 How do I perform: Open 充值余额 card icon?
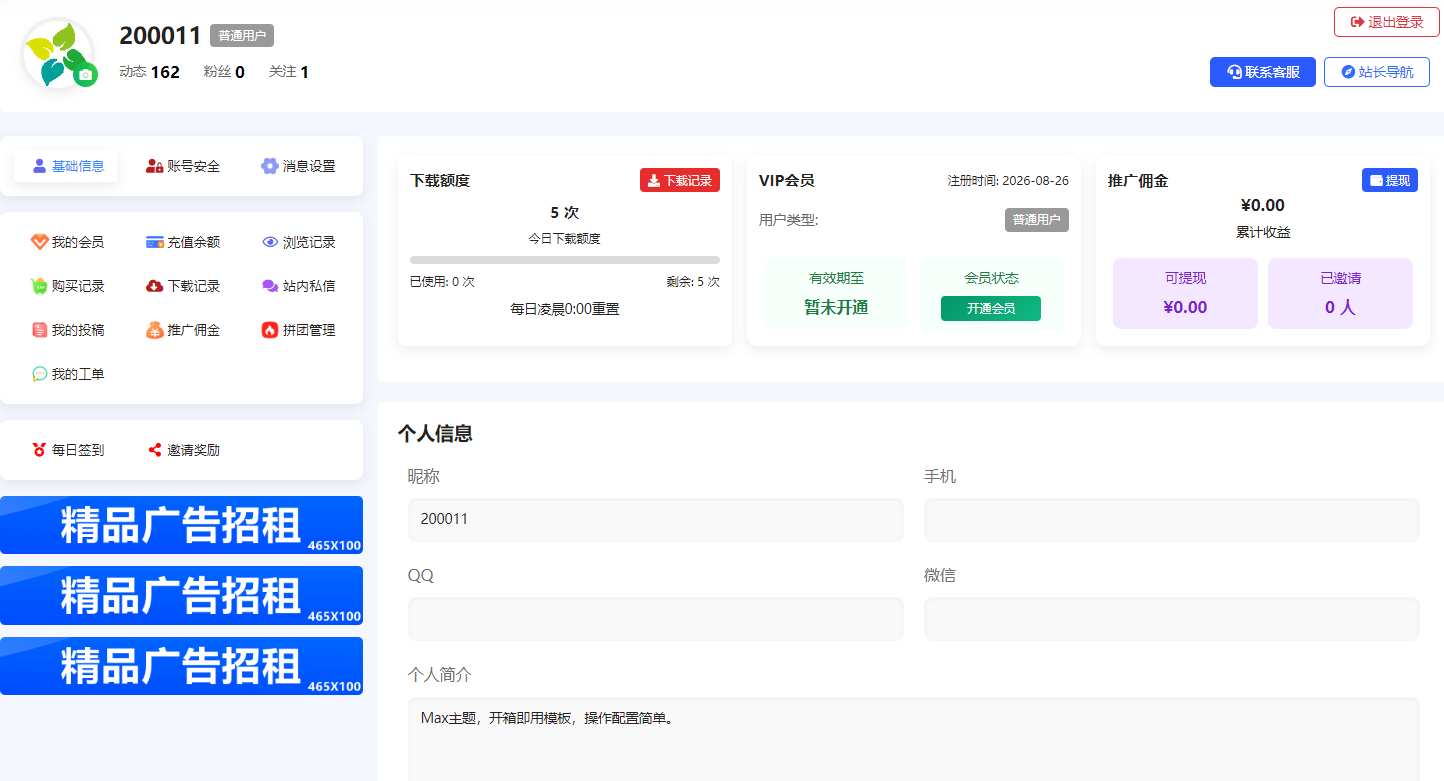155,242
